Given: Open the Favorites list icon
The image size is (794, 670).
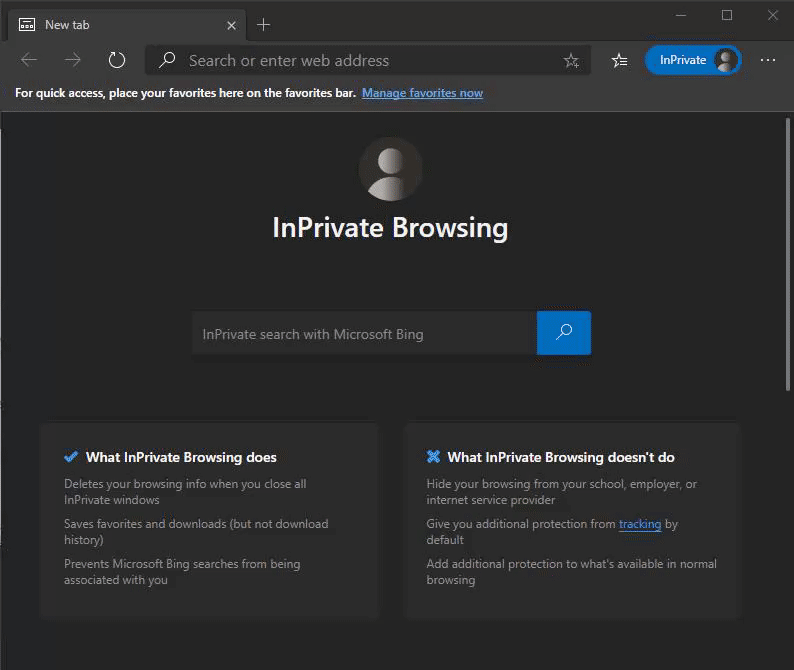Looking at the screenshot, I should (619, 61).
